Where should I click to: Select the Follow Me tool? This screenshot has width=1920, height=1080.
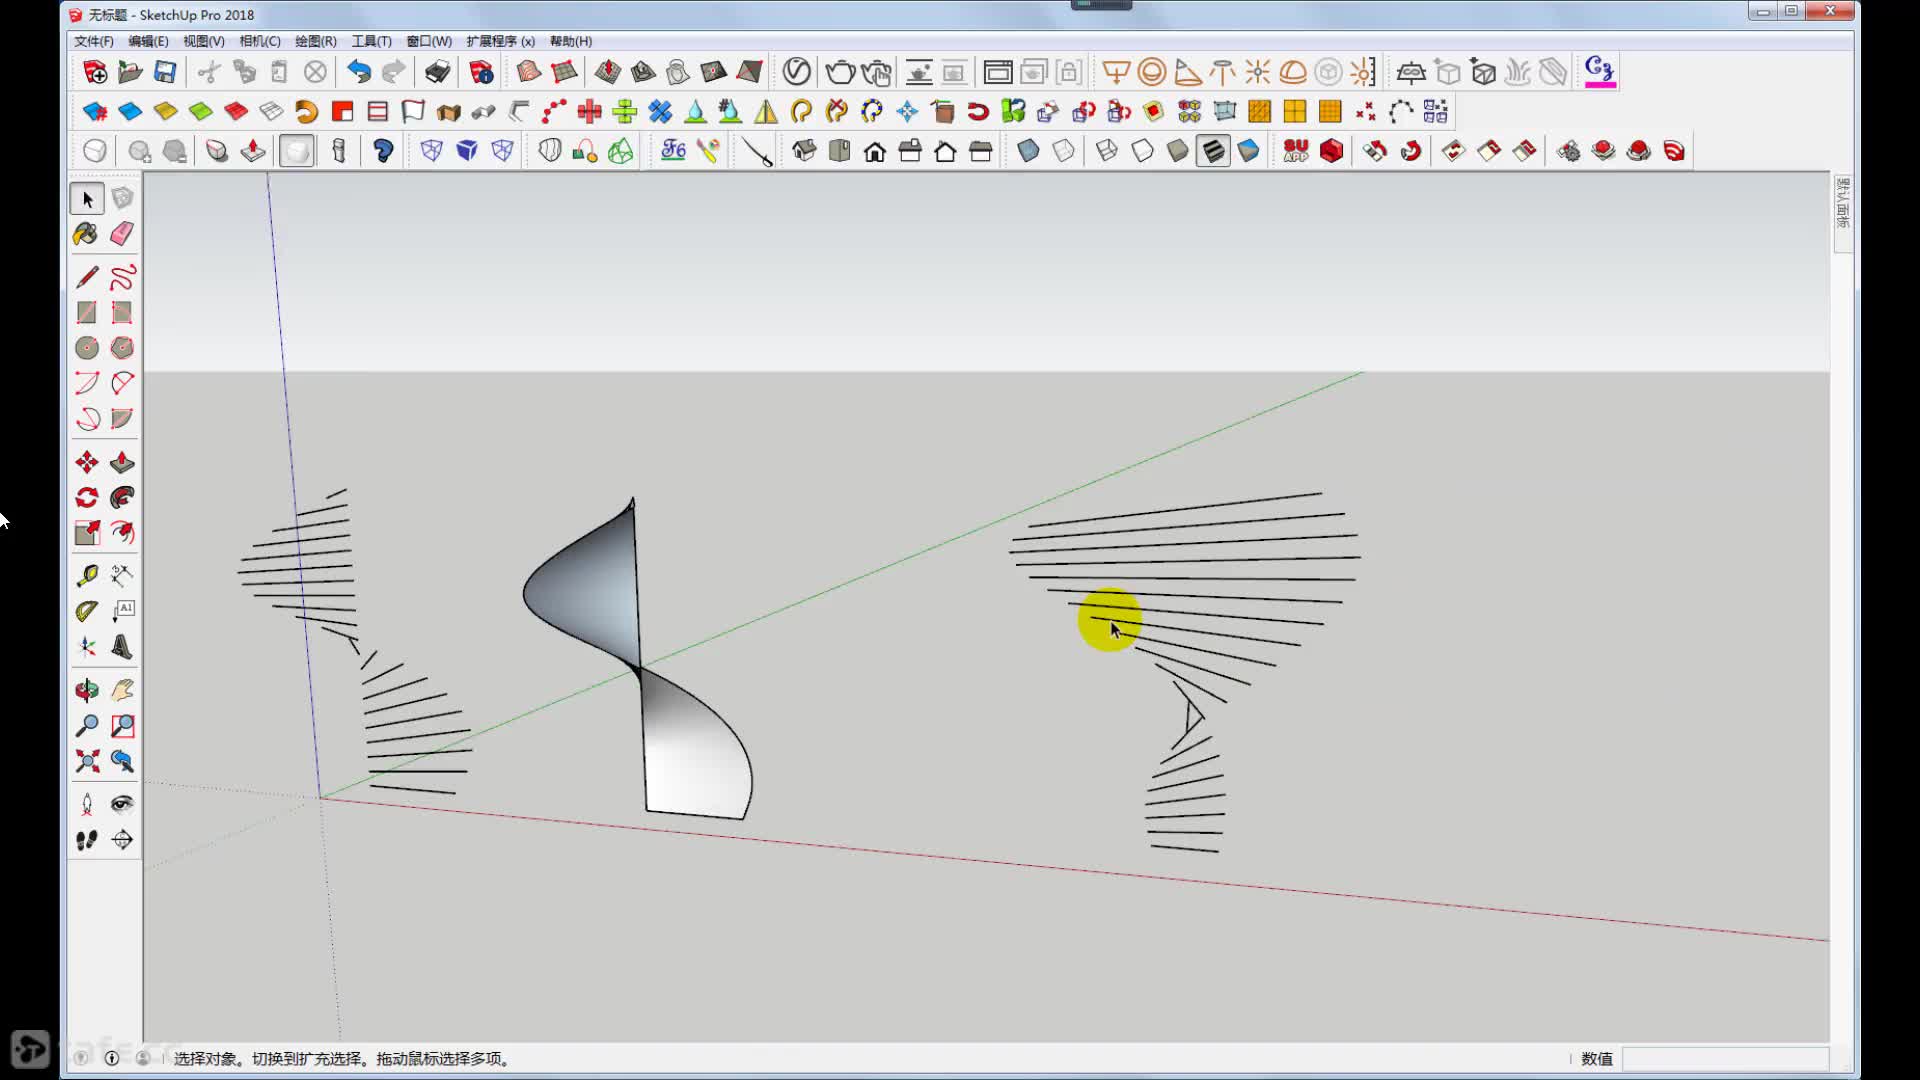[122, 497]
